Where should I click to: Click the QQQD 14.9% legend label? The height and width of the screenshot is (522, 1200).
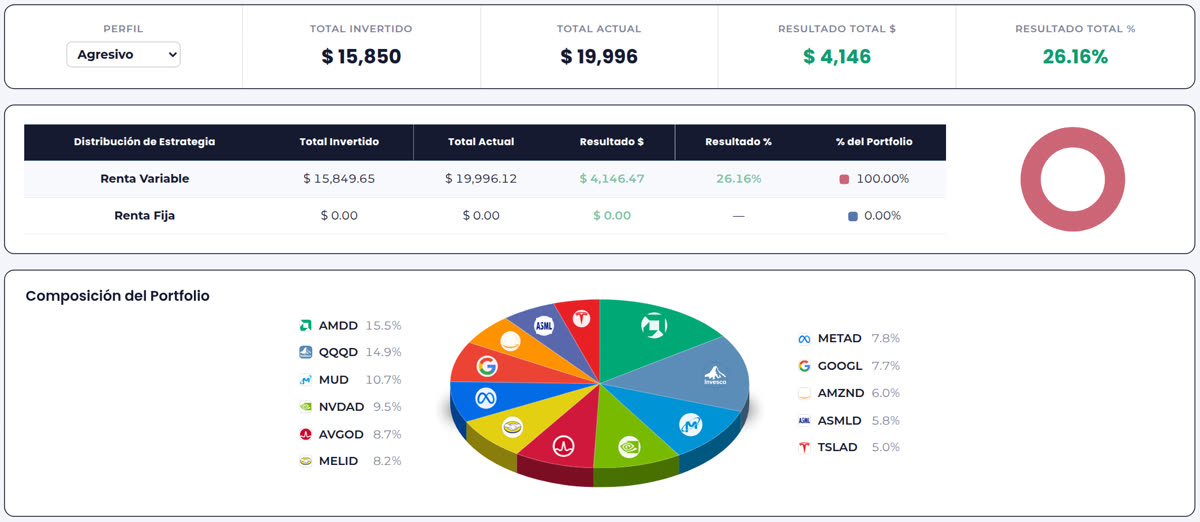pyautogui.click(x=360, y=352)
